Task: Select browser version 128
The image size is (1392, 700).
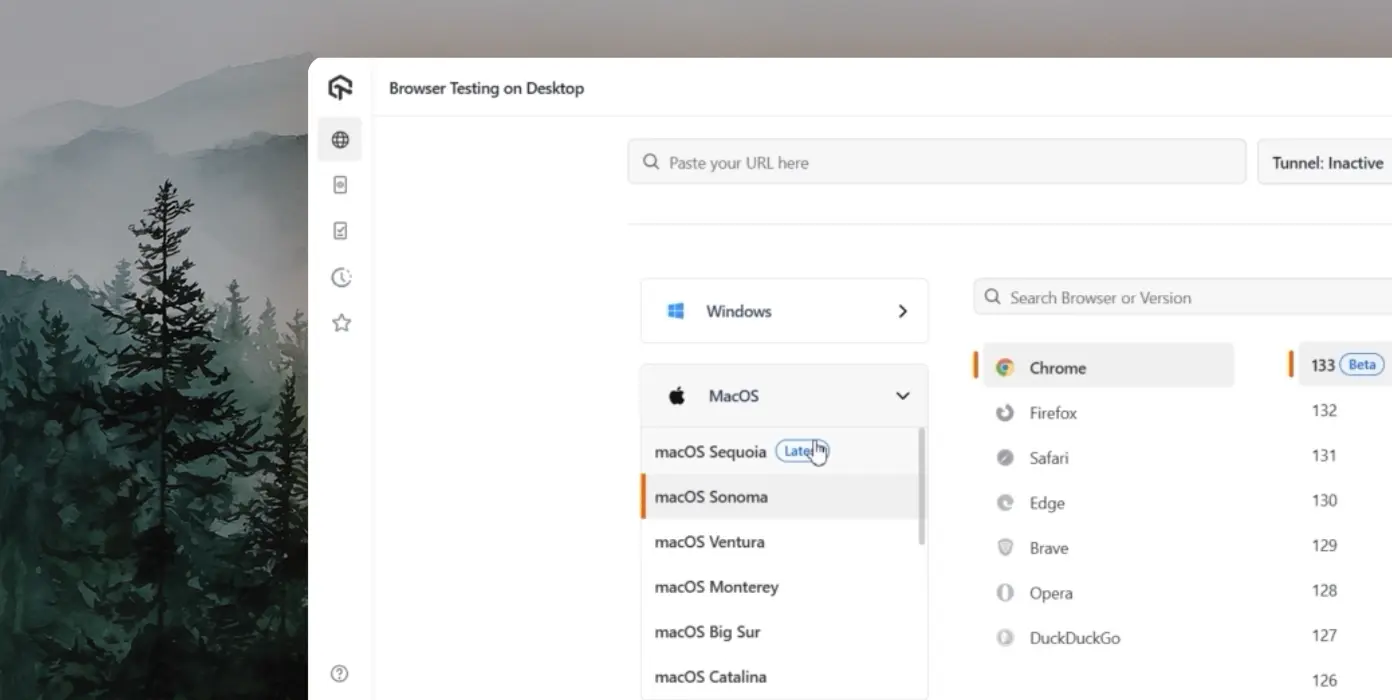Action: click(1324, 590)
